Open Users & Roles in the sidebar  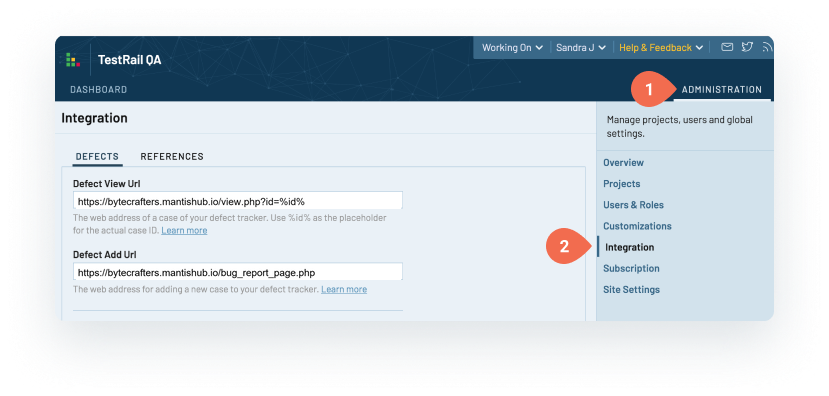[633, 205]
